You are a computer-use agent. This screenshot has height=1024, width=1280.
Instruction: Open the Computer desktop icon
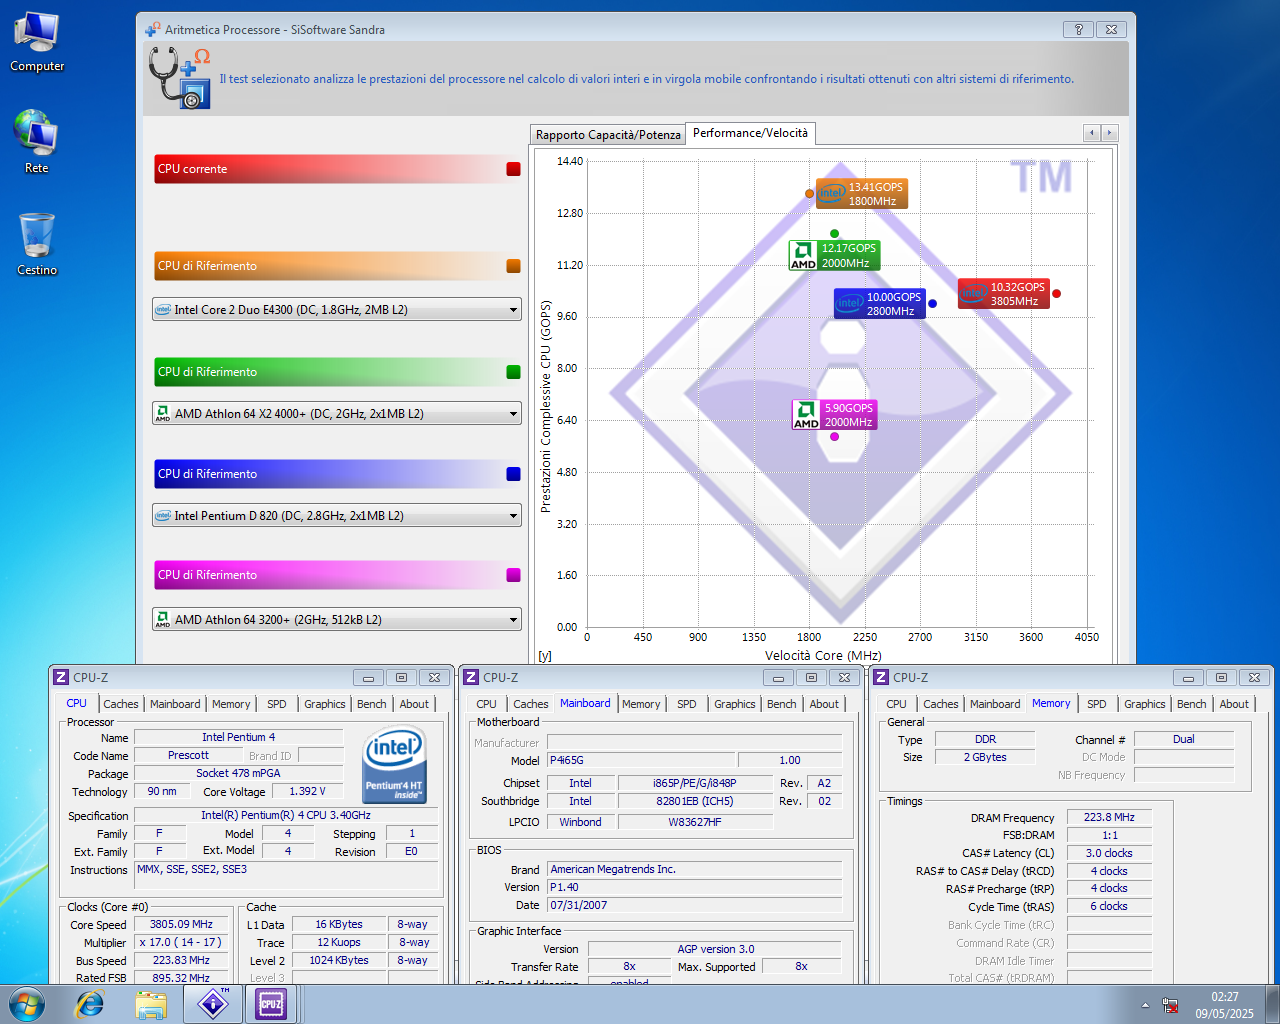pyautogui.click(x=37, y=42)
